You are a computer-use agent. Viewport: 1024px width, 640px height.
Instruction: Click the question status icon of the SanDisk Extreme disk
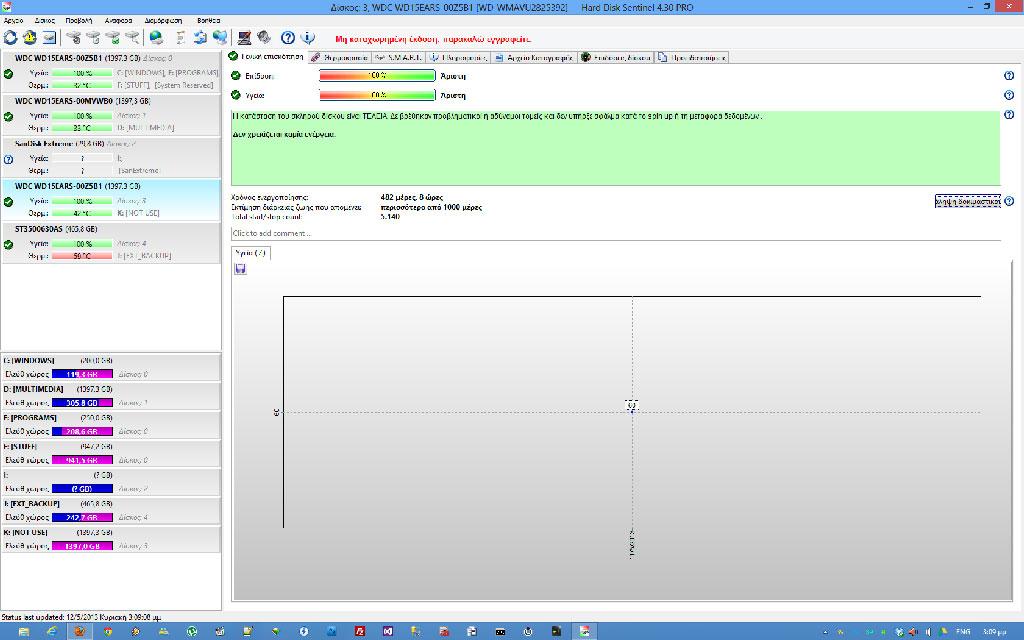(x=8, y=159)
